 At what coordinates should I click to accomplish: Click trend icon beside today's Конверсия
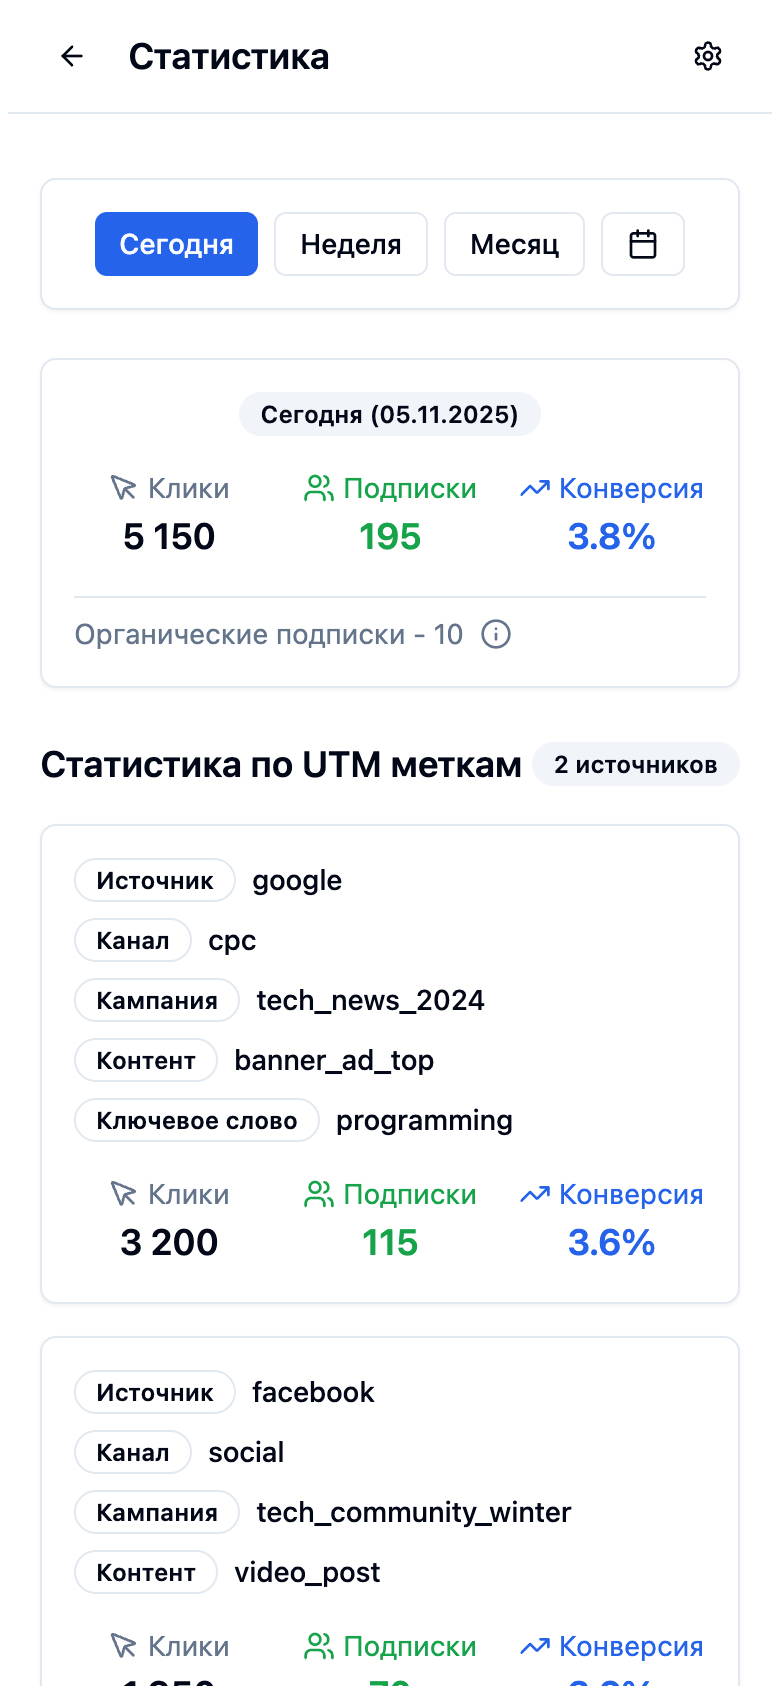535,489
